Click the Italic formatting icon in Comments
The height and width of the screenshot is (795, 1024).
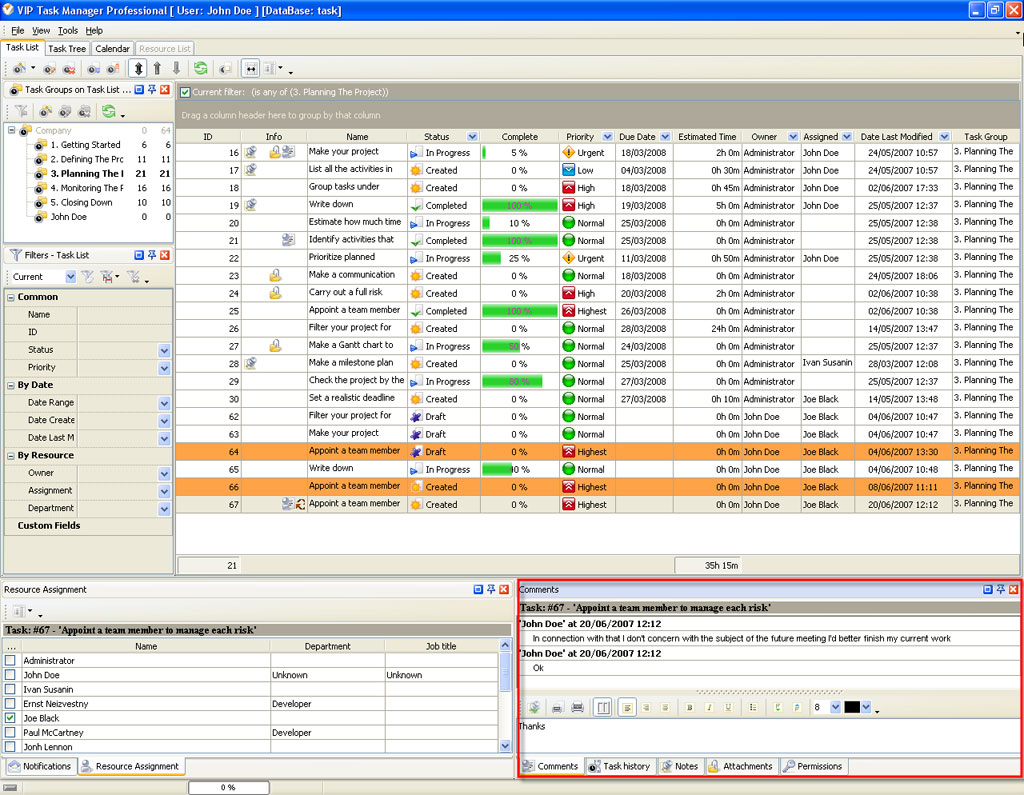click(709, 707)
